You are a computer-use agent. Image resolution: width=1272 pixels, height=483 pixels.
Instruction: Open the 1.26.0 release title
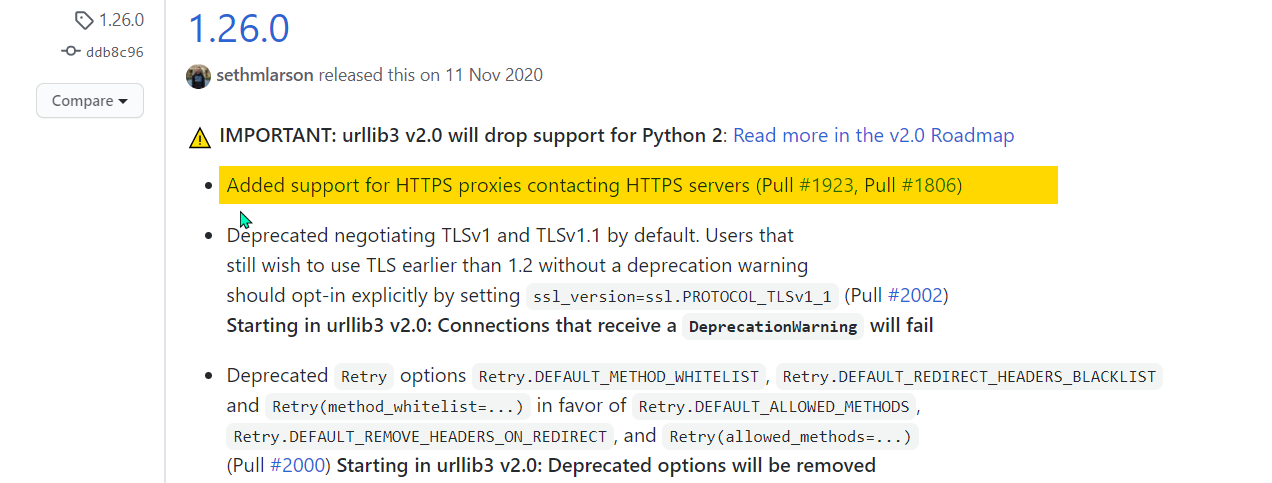pyautogui.click(x=239, y=27)
